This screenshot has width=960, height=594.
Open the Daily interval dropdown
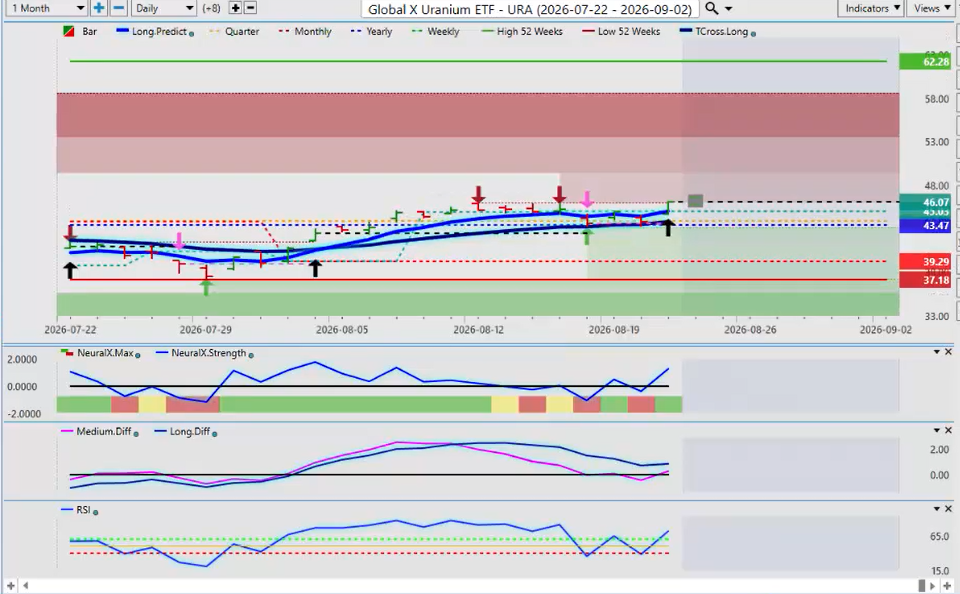pos(163,8)
